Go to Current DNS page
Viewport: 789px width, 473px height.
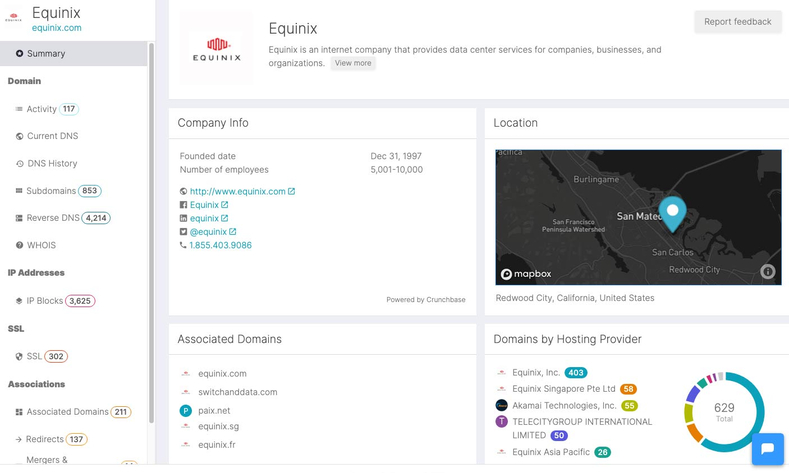tap(52, 136)
